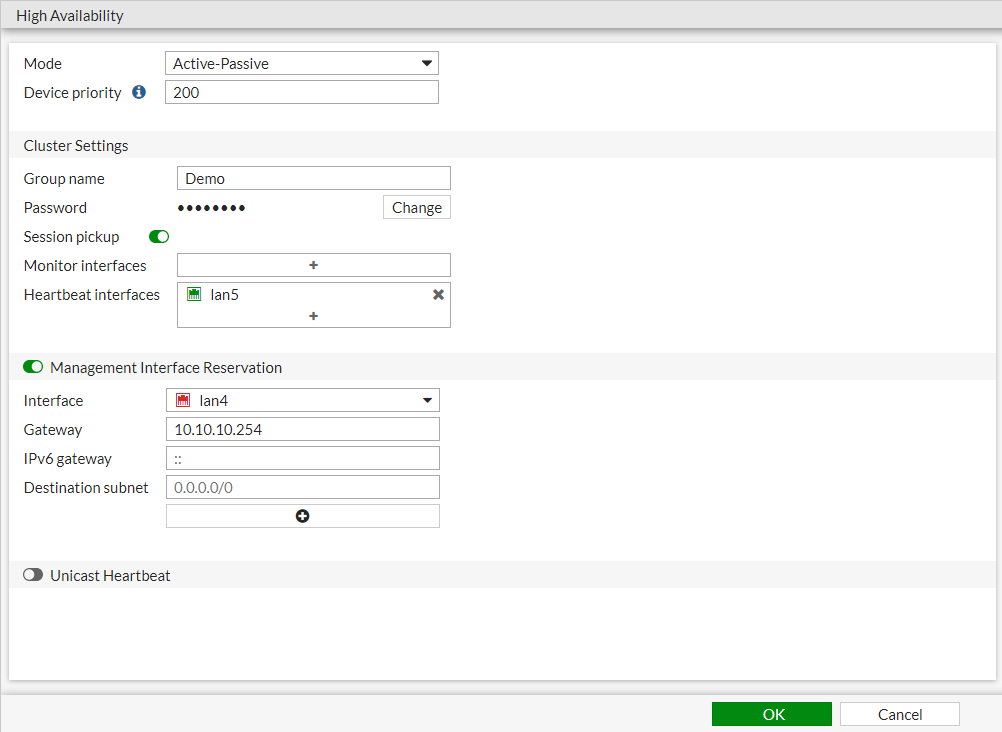Viewport: 1002px width, 732px height.
Task: Click the red lan4 interface icon
Action: [183, 400]
